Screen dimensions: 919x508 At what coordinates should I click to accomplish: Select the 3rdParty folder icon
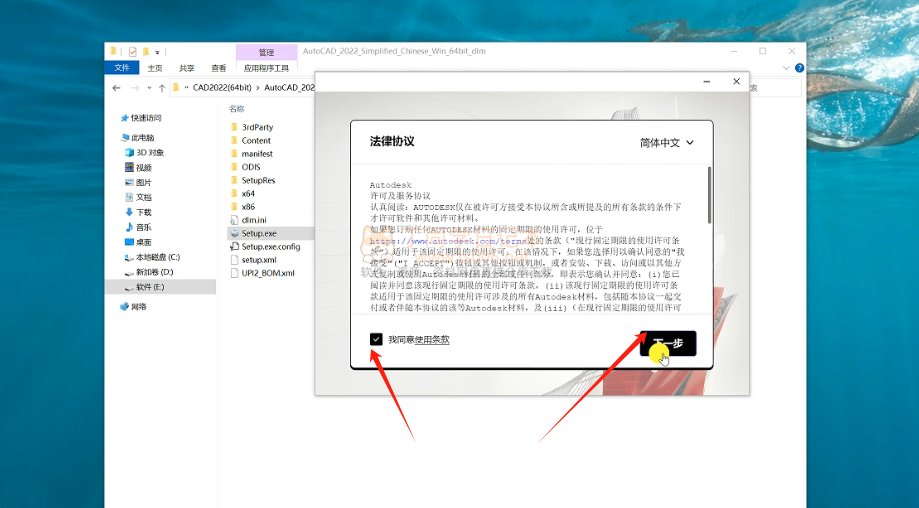tap(234, 128)
